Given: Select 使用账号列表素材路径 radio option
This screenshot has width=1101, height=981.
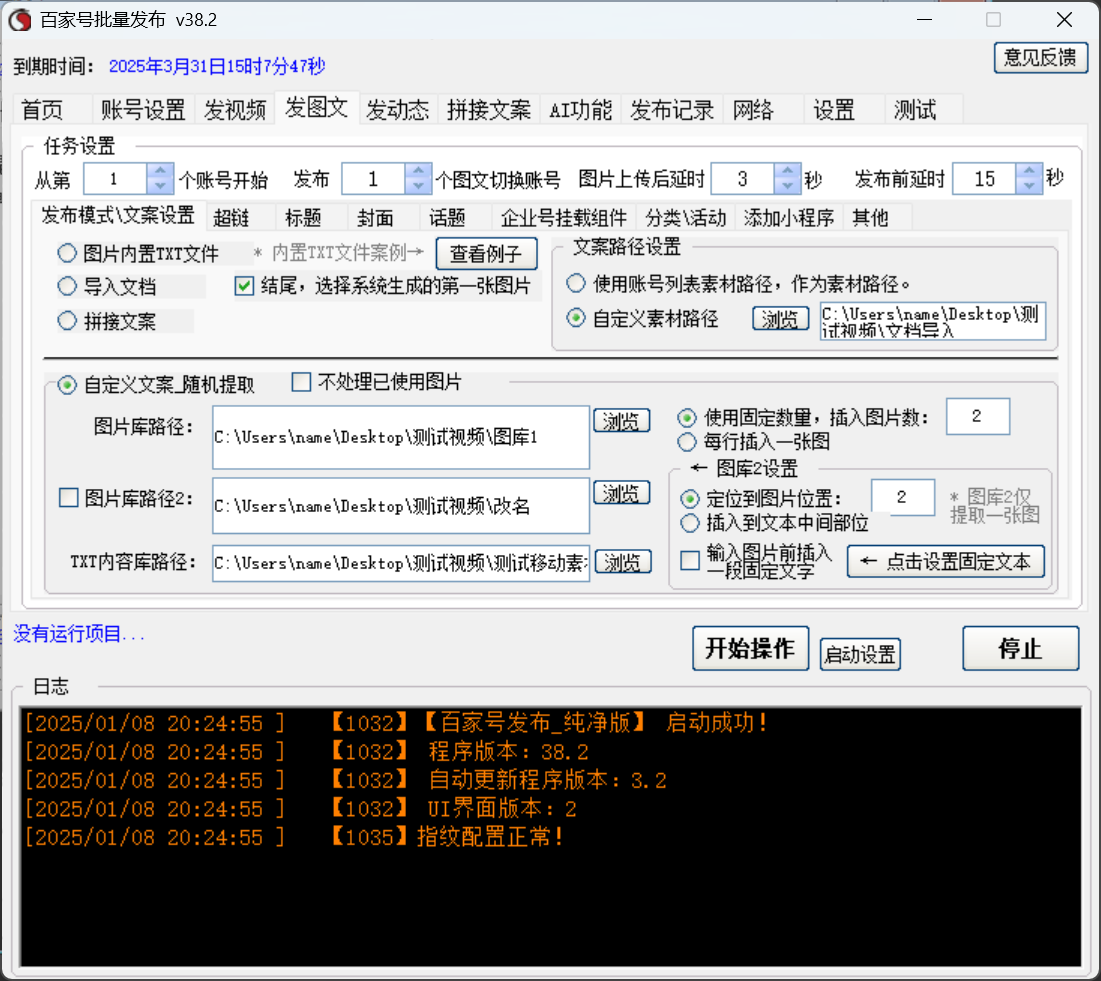Looking at the screenshot, I should tap(576, 284).
